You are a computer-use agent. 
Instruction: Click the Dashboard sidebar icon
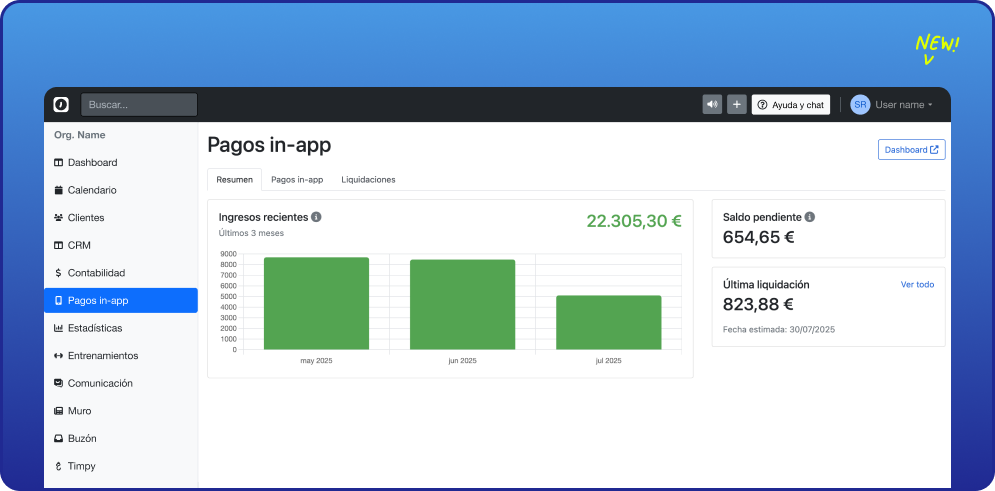click(58, 162)
